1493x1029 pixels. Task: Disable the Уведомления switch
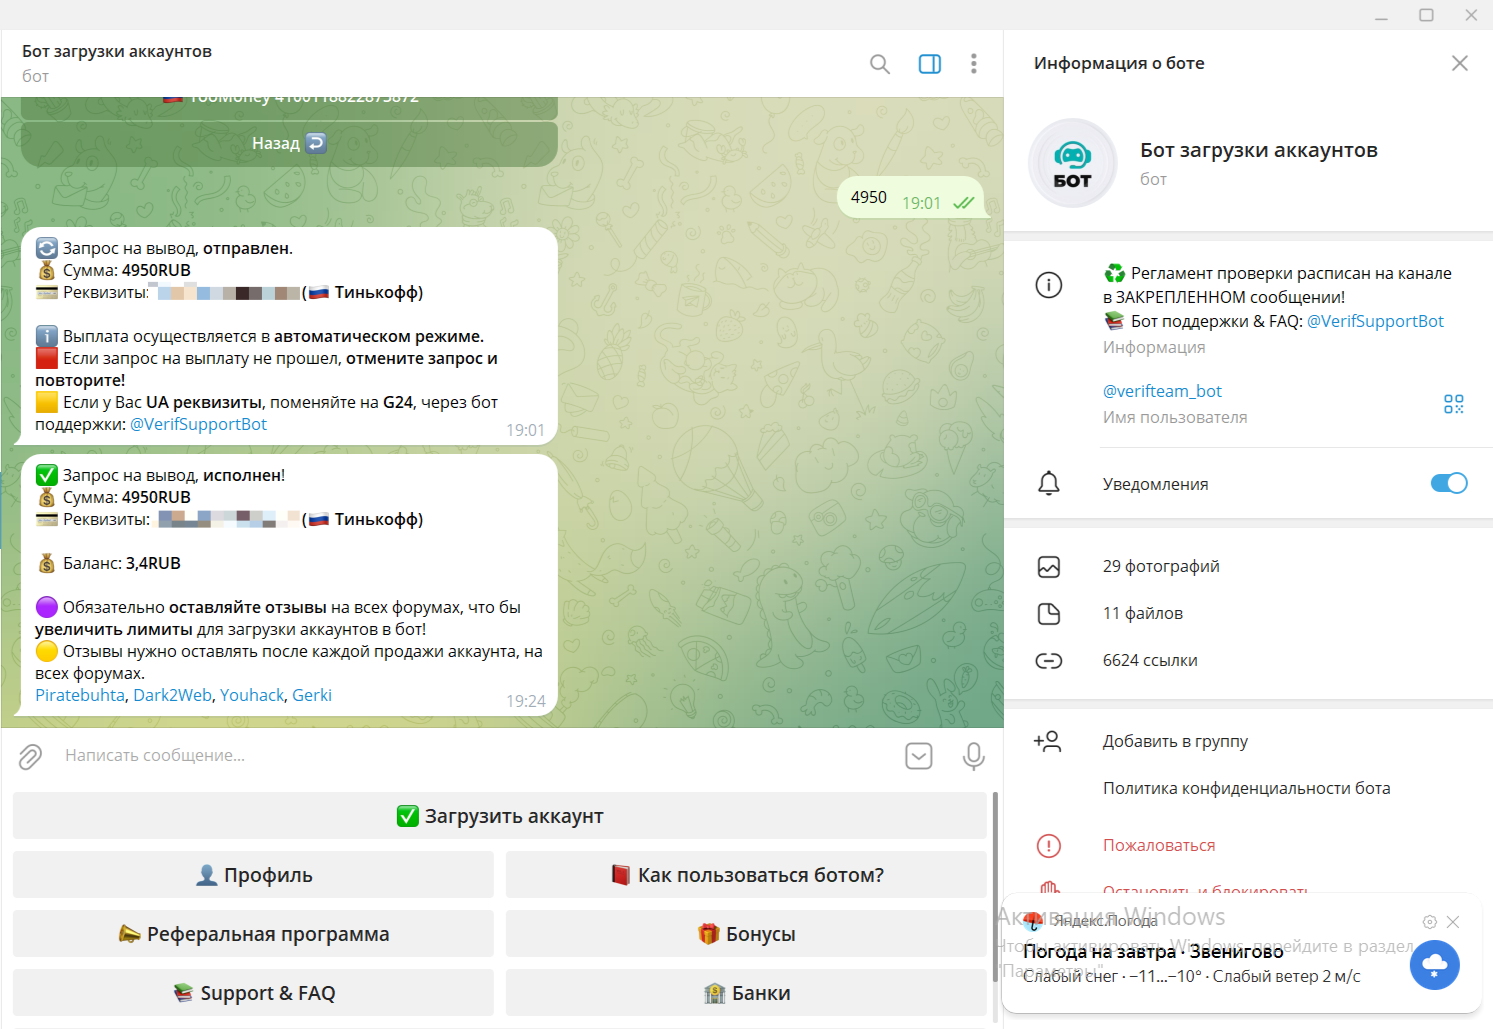click(1448, 483)
